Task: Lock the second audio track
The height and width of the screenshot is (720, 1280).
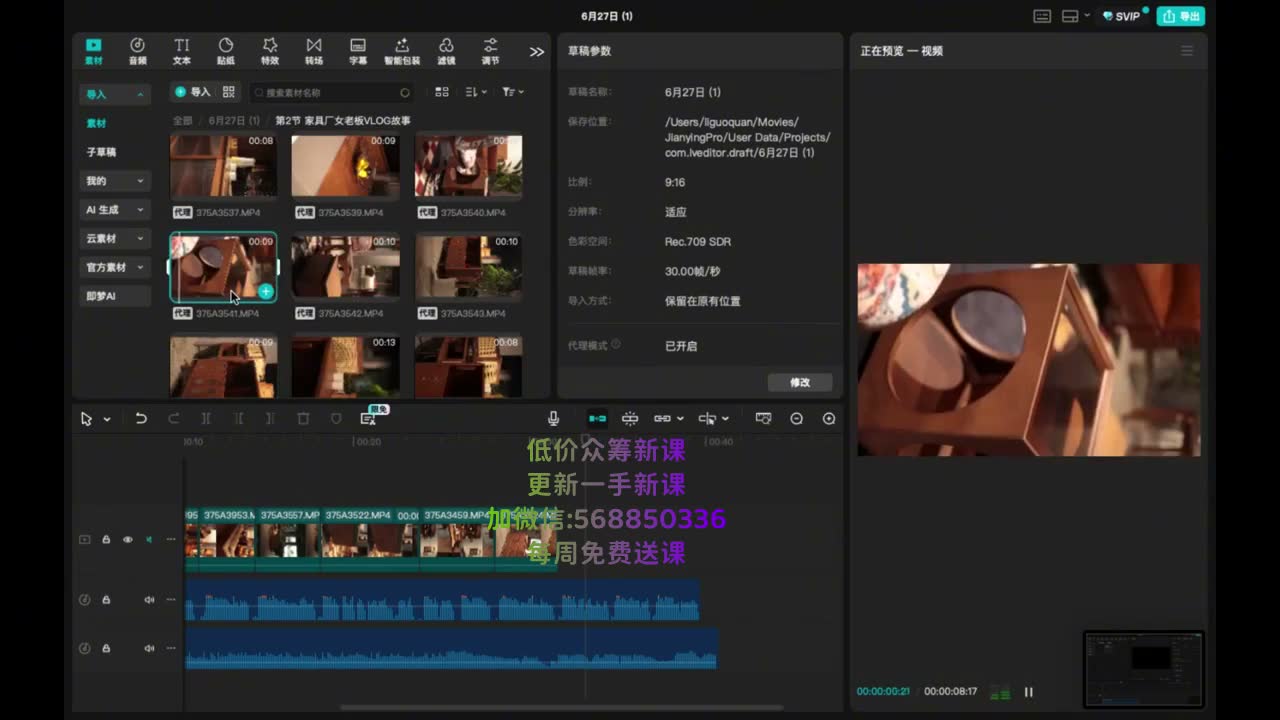Action: (106, 648)
